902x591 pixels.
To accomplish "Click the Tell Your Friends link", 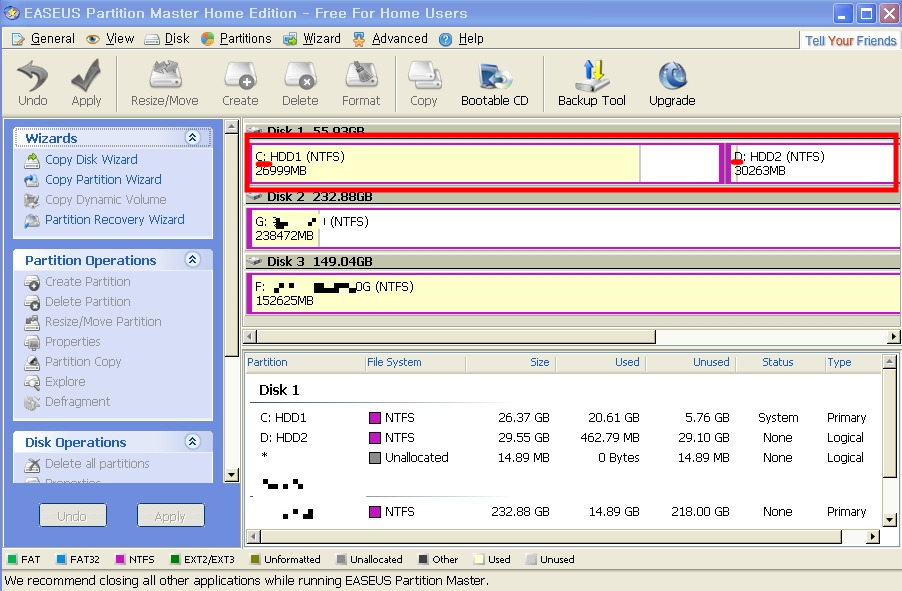I will tap(850, 41).
